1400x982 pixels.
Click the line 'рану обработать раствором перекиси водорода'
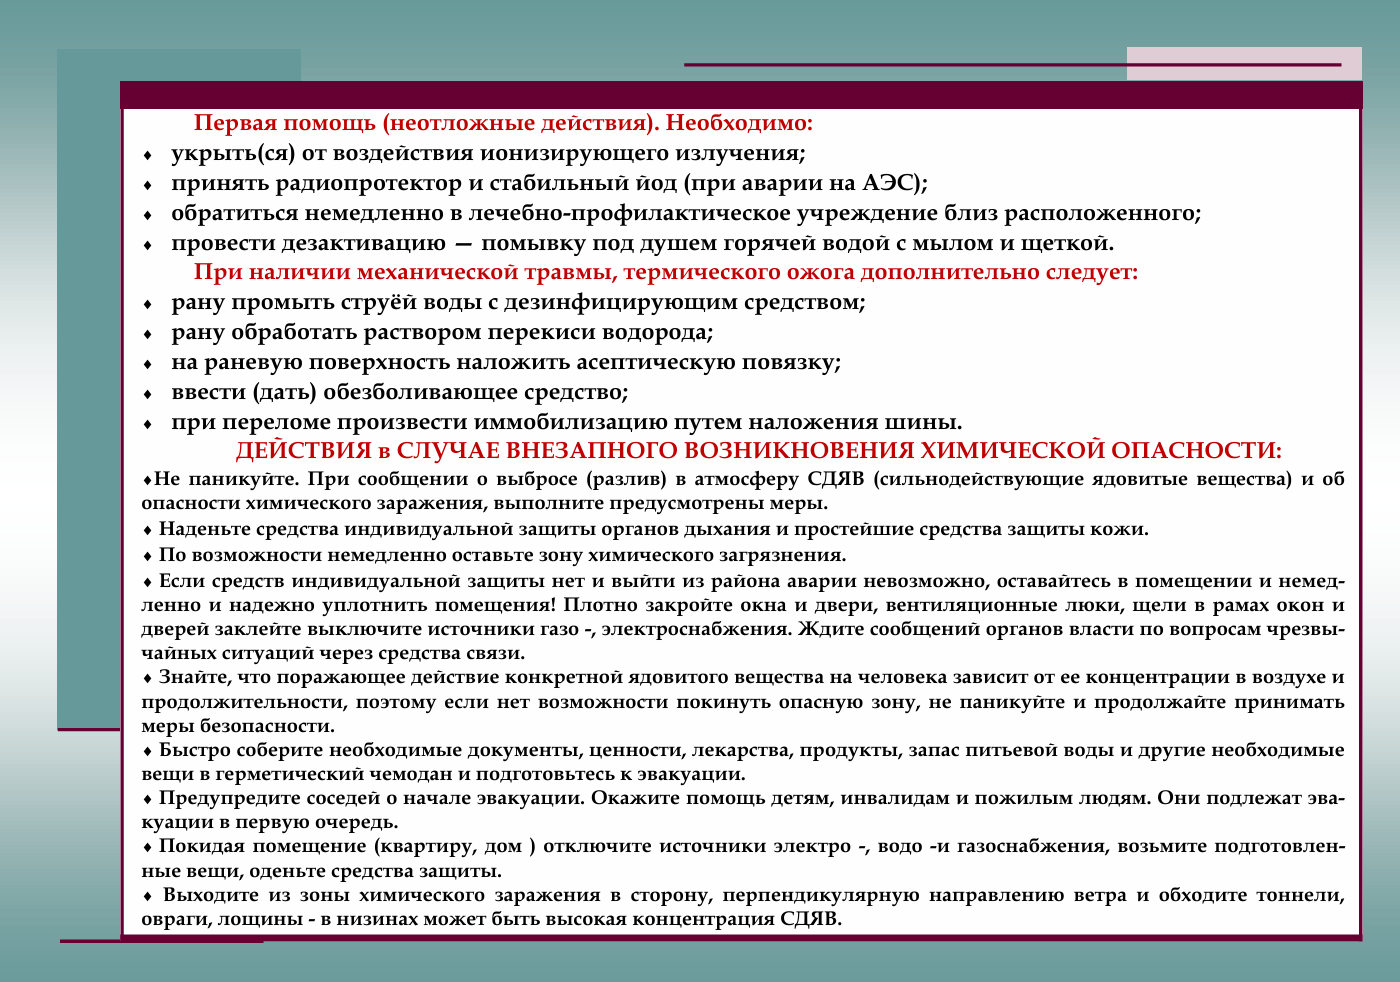pyautogui.click(x=442, y=332)
